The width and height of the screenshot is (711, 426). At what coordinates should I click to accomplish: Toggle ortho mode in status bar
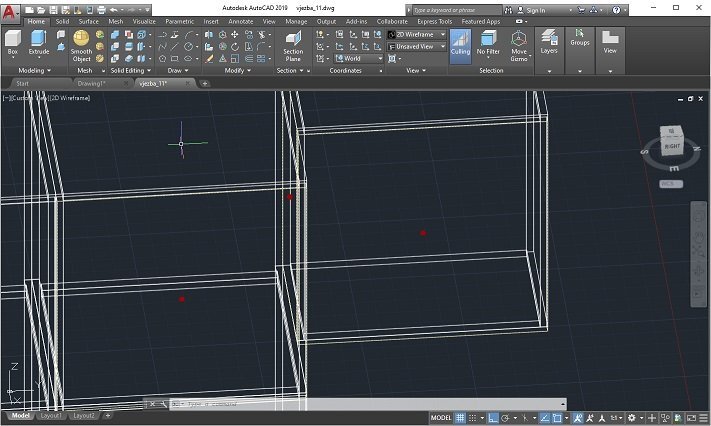493,418
